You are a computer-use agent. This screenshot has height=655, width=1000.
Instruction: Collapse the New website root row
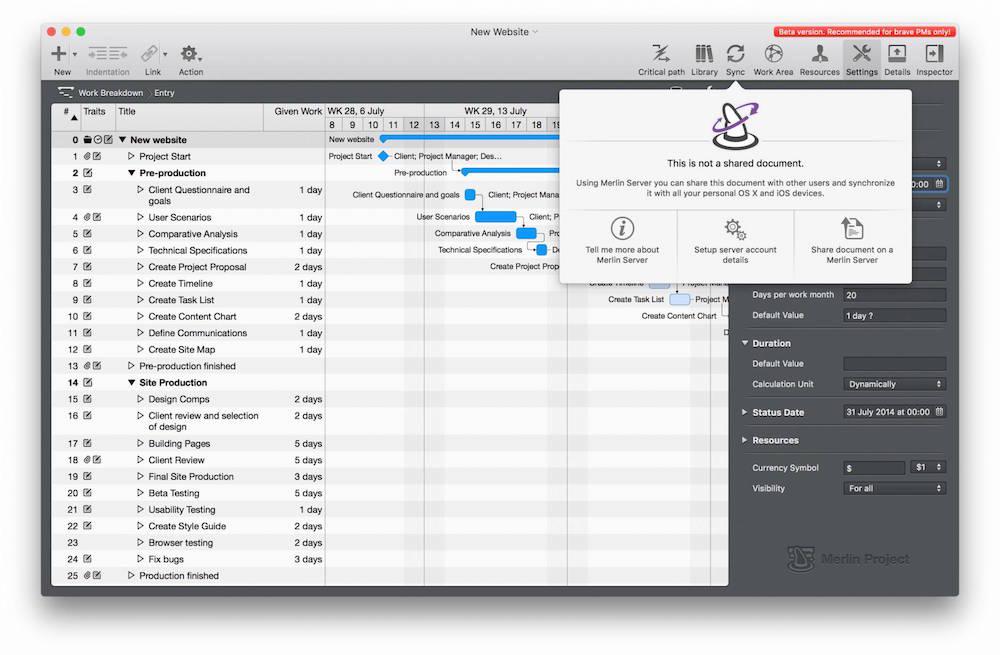pyautogui.click(x=122, y=140)
